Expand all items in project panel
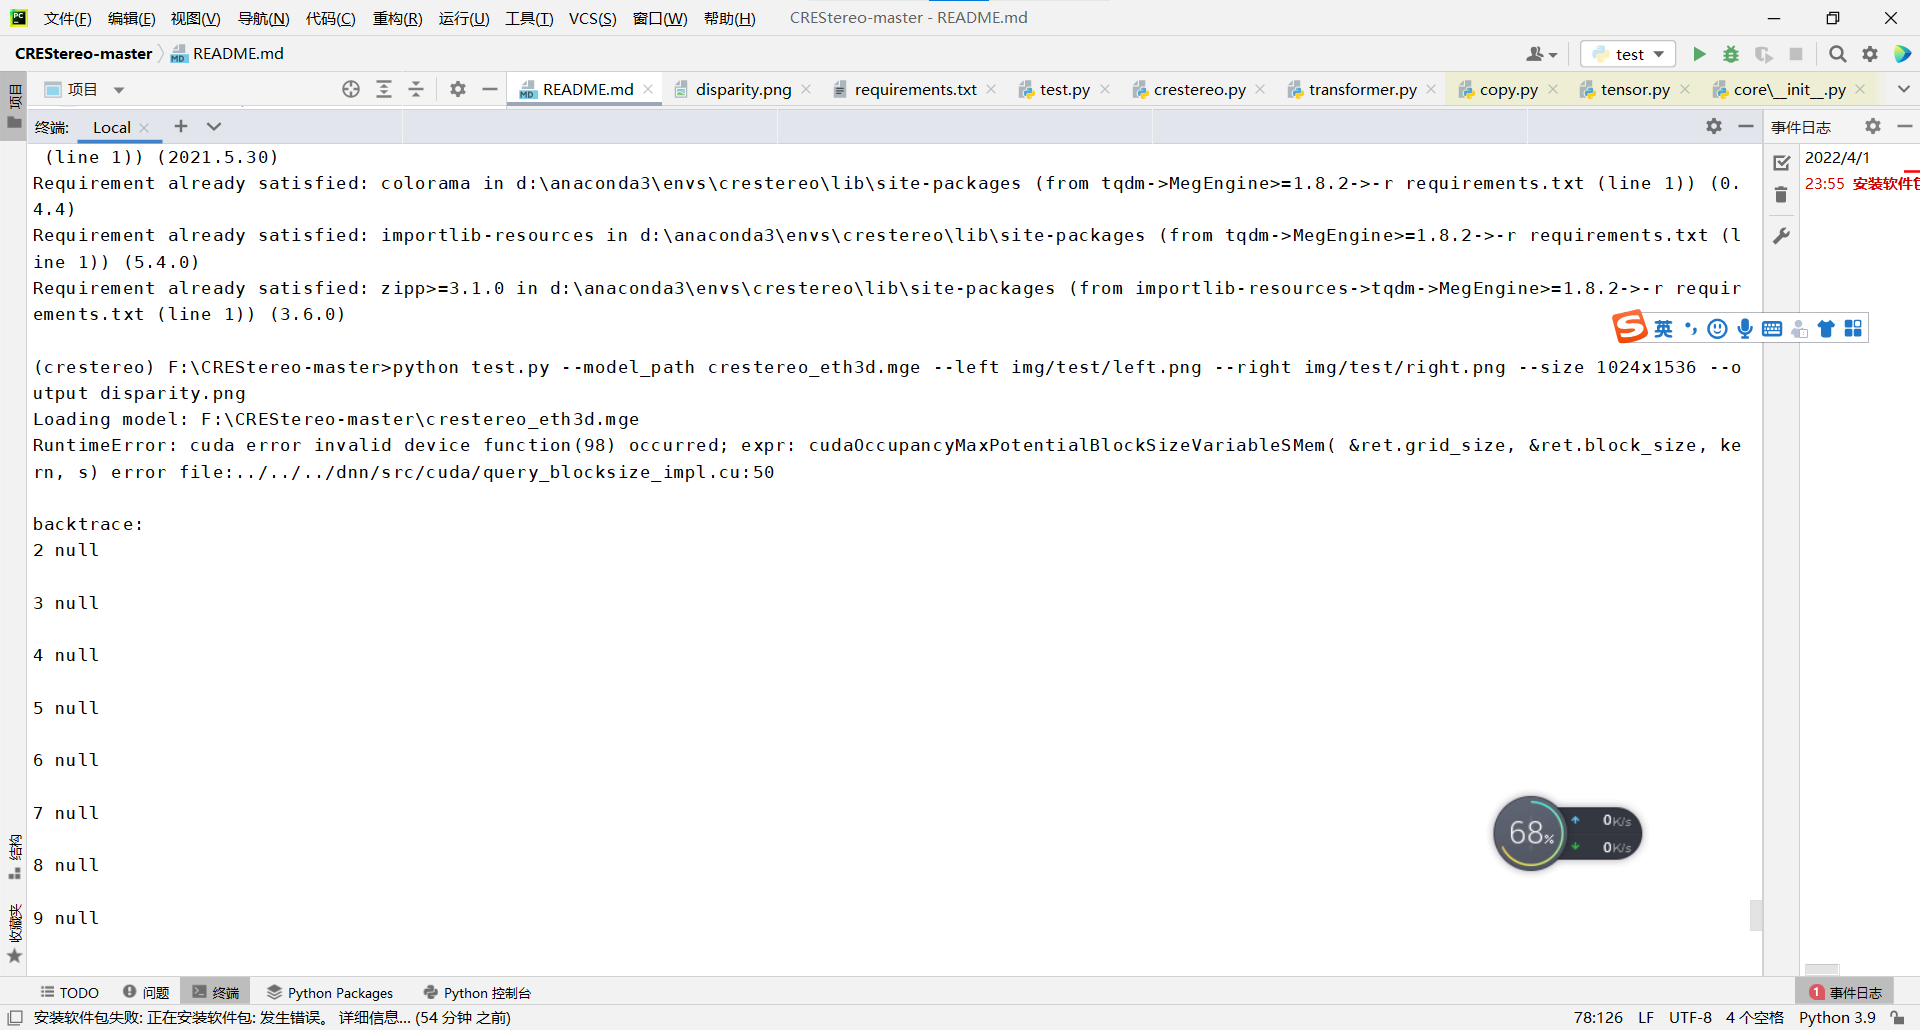The width and height of the screenshot is (1920, 1030). pyautogui.click(x=384, y=89)
